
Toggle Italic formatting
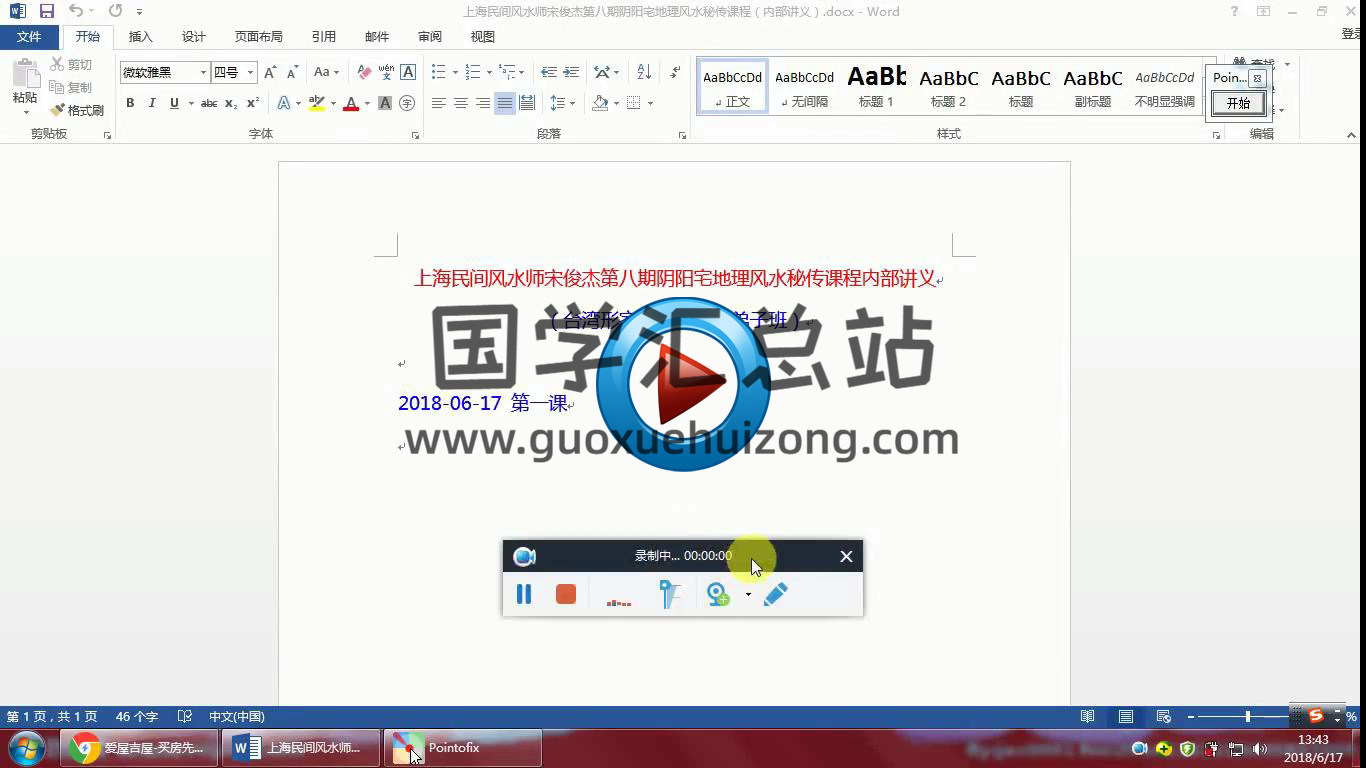point(152,103)
